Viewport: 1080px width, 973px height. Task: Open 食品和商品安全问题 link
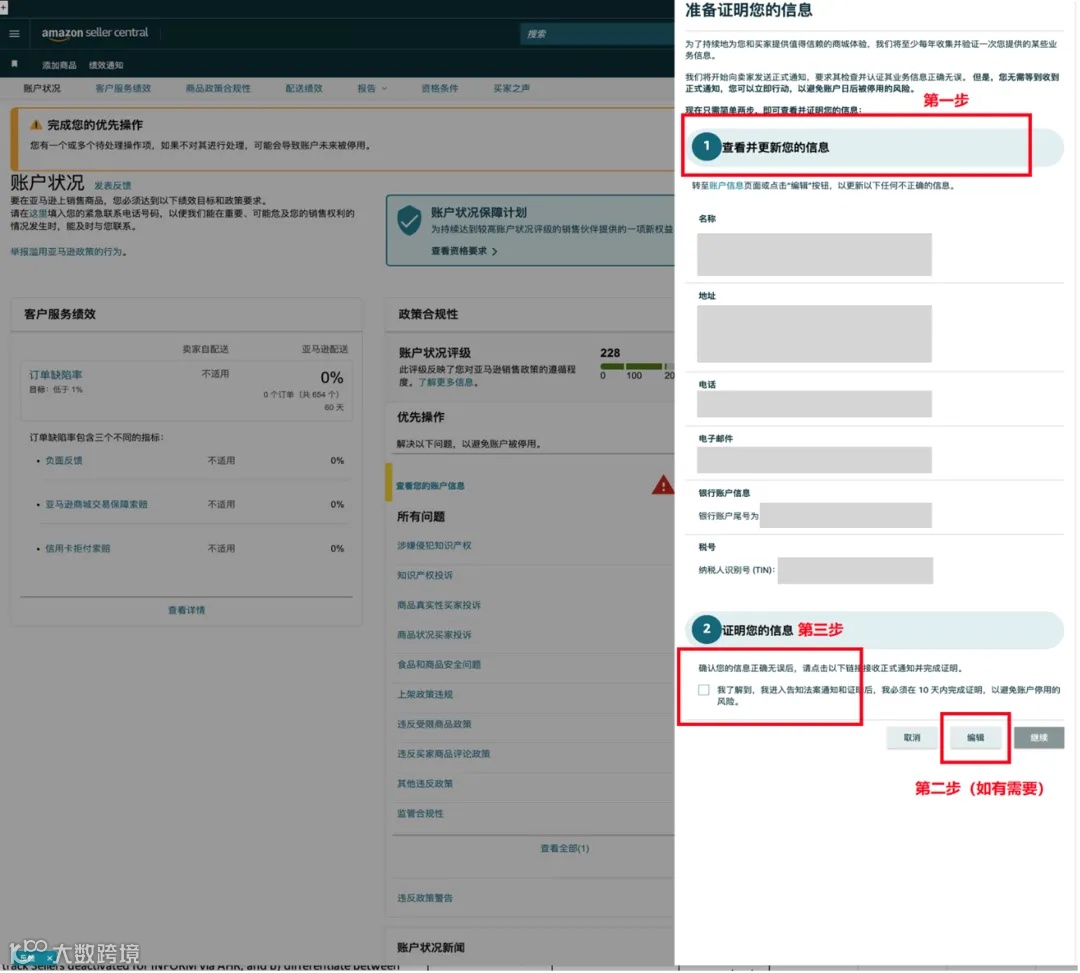coord(439,665)
